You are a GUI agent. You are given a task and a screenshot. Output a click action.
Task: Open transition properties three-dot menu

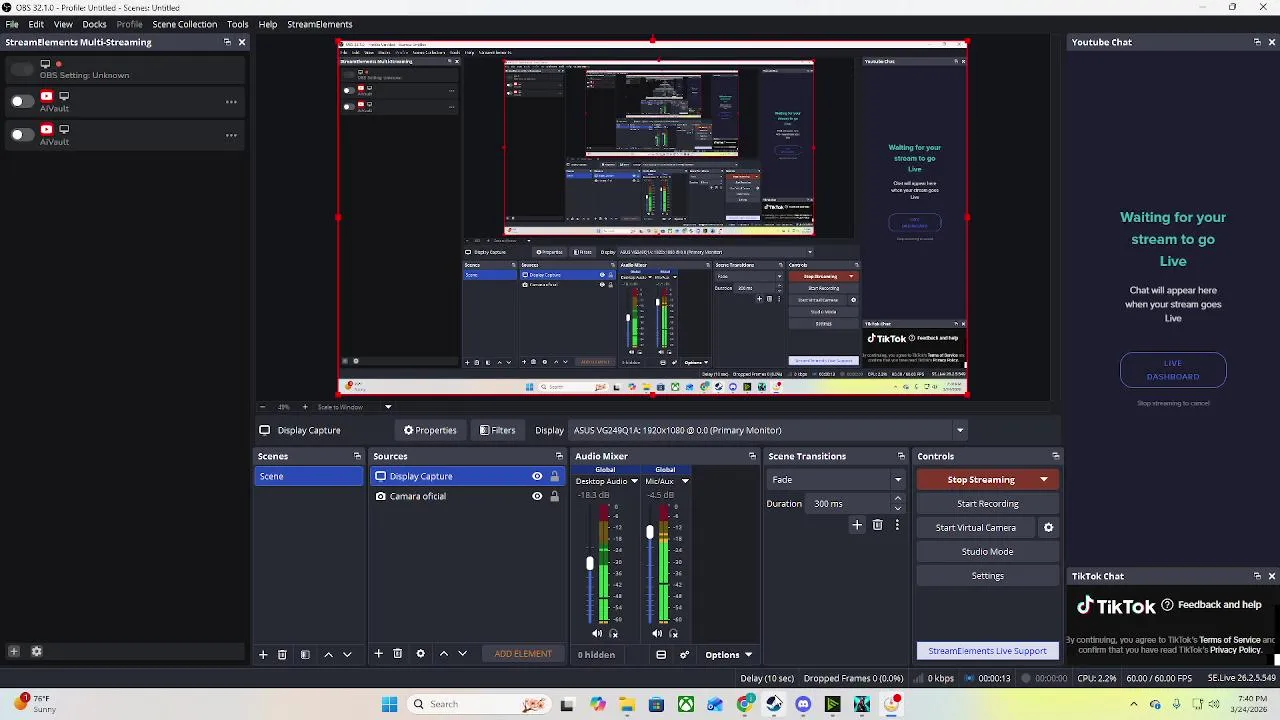point(897,525)
